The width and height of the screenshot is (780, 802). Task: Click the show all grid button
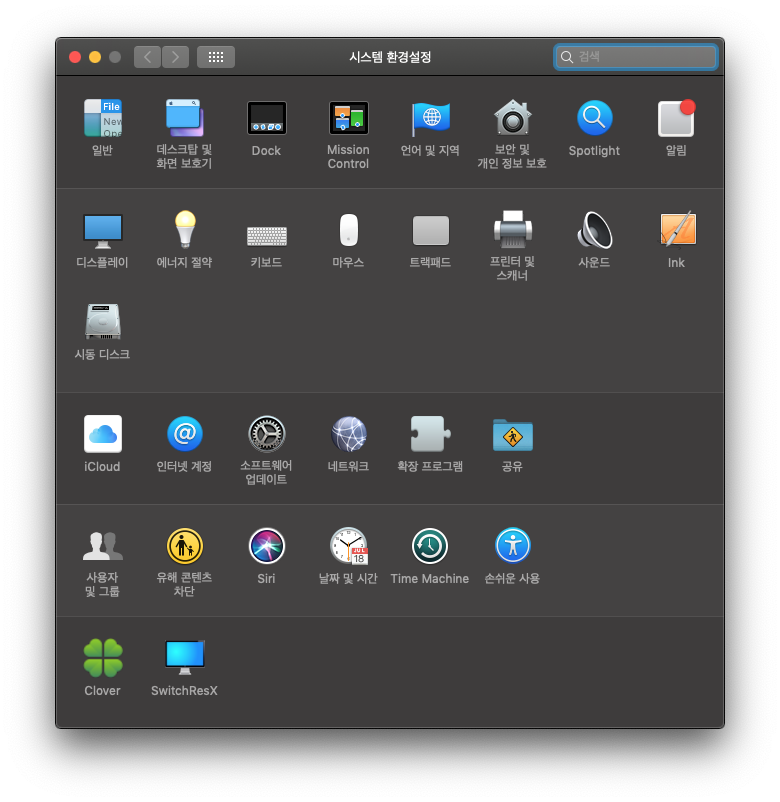click(216, 57)
